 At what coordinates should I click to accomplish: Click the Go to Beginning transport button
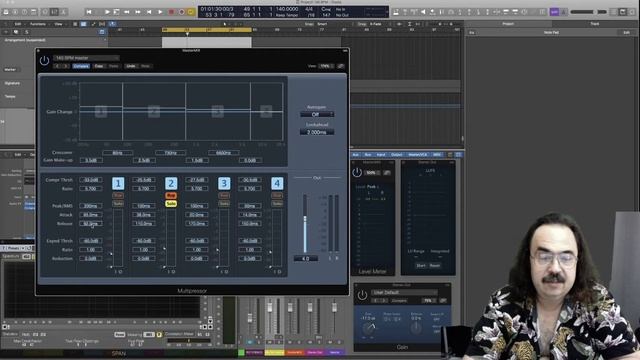(89, 12)
